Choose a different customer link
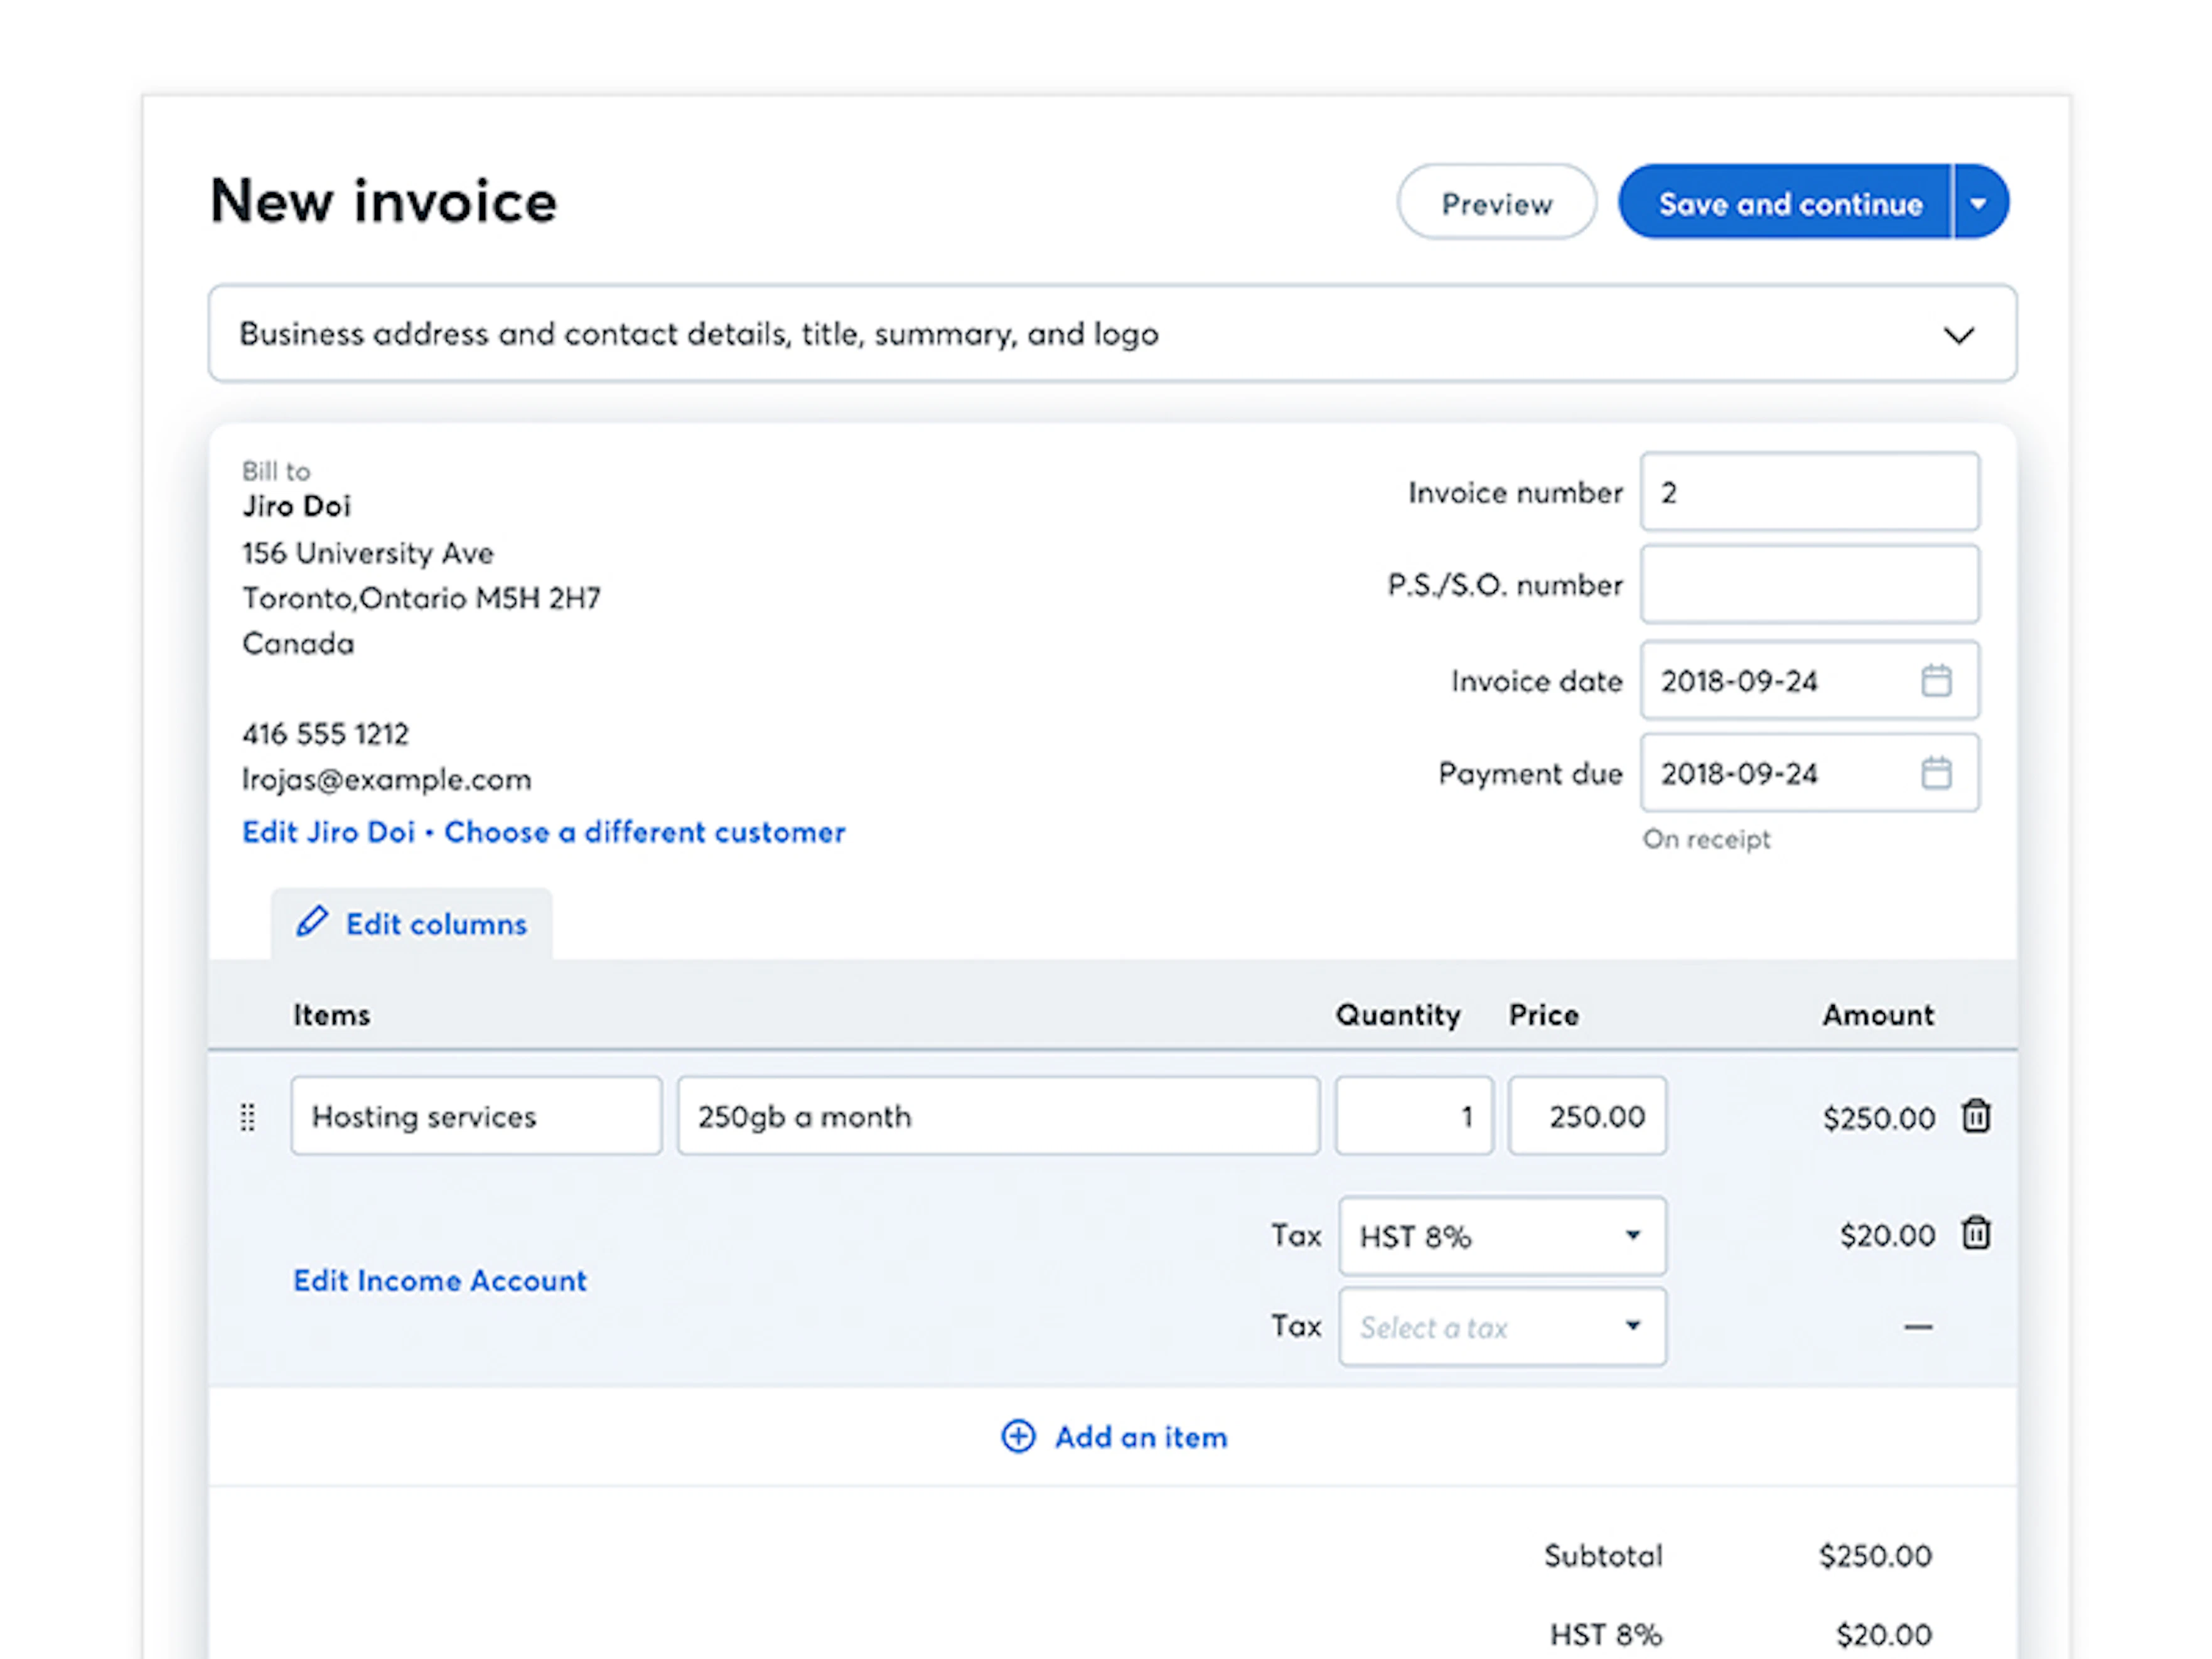Screen dimensions: 2212x1659 point(645,832)
